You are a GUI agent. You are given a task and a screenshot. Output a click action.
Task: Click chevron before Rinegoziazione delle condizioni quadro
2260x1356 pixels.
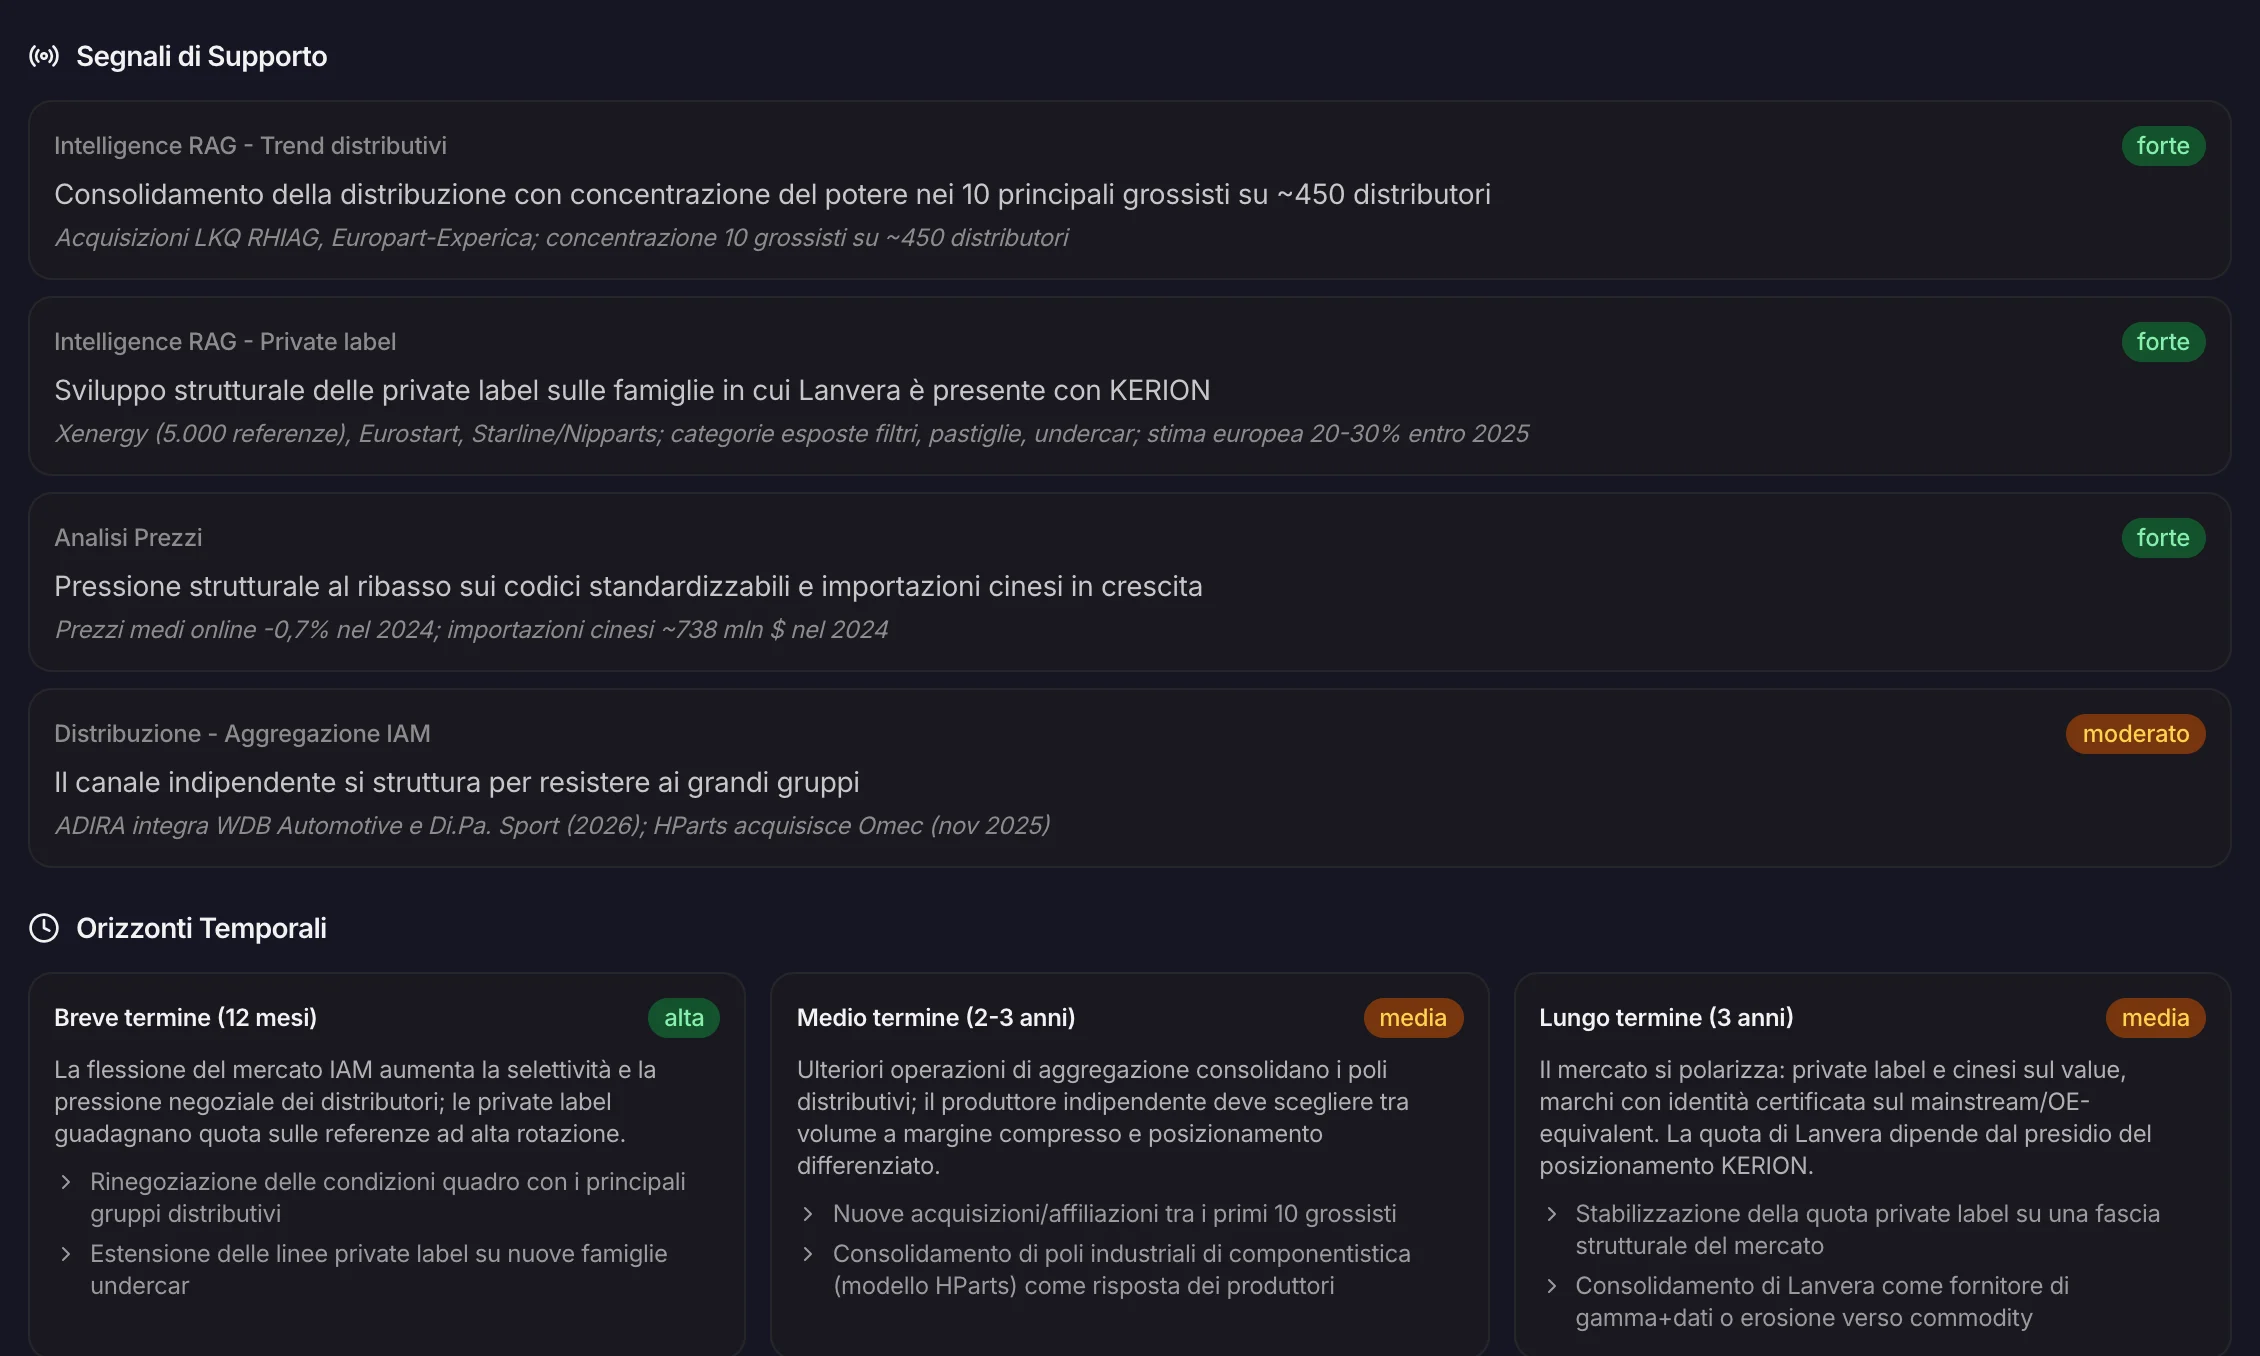click(x=66, y=1182)
